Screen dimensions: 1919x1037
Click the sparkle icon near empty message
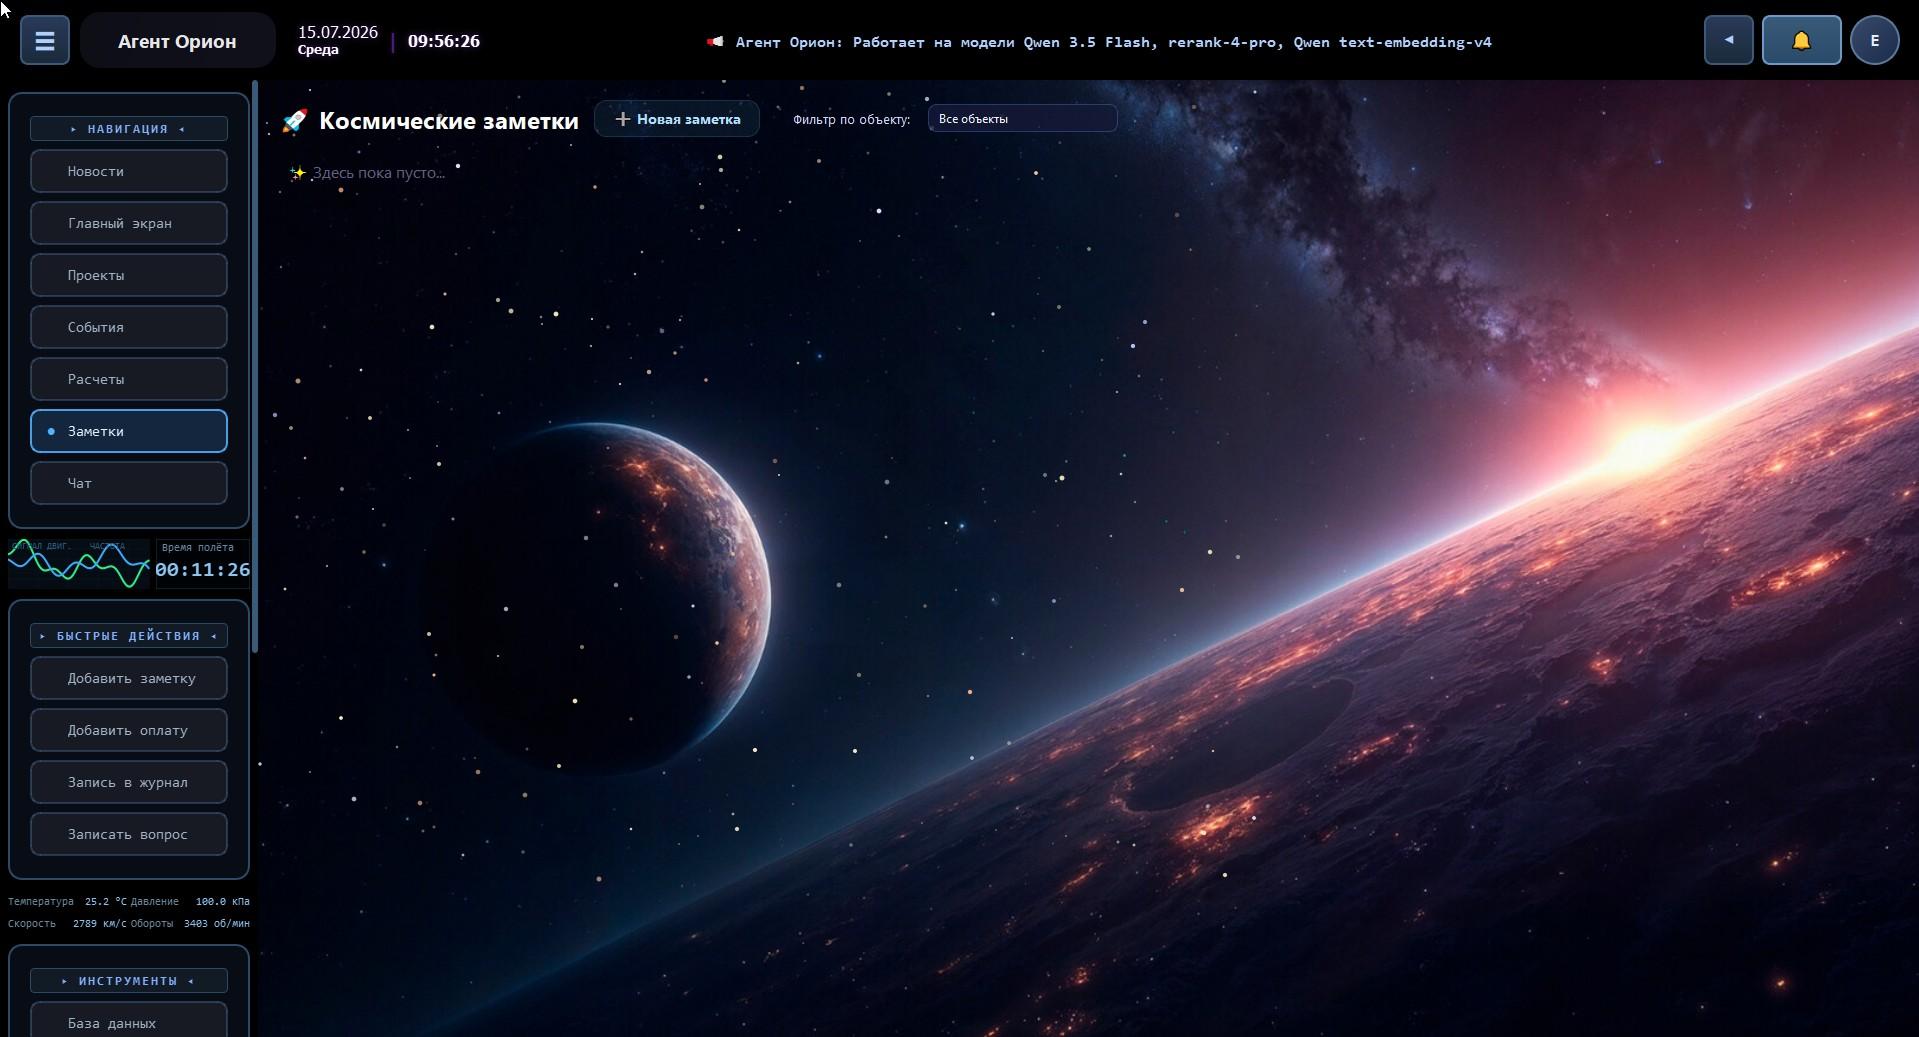pyautogui.click(x=297, y=173)
